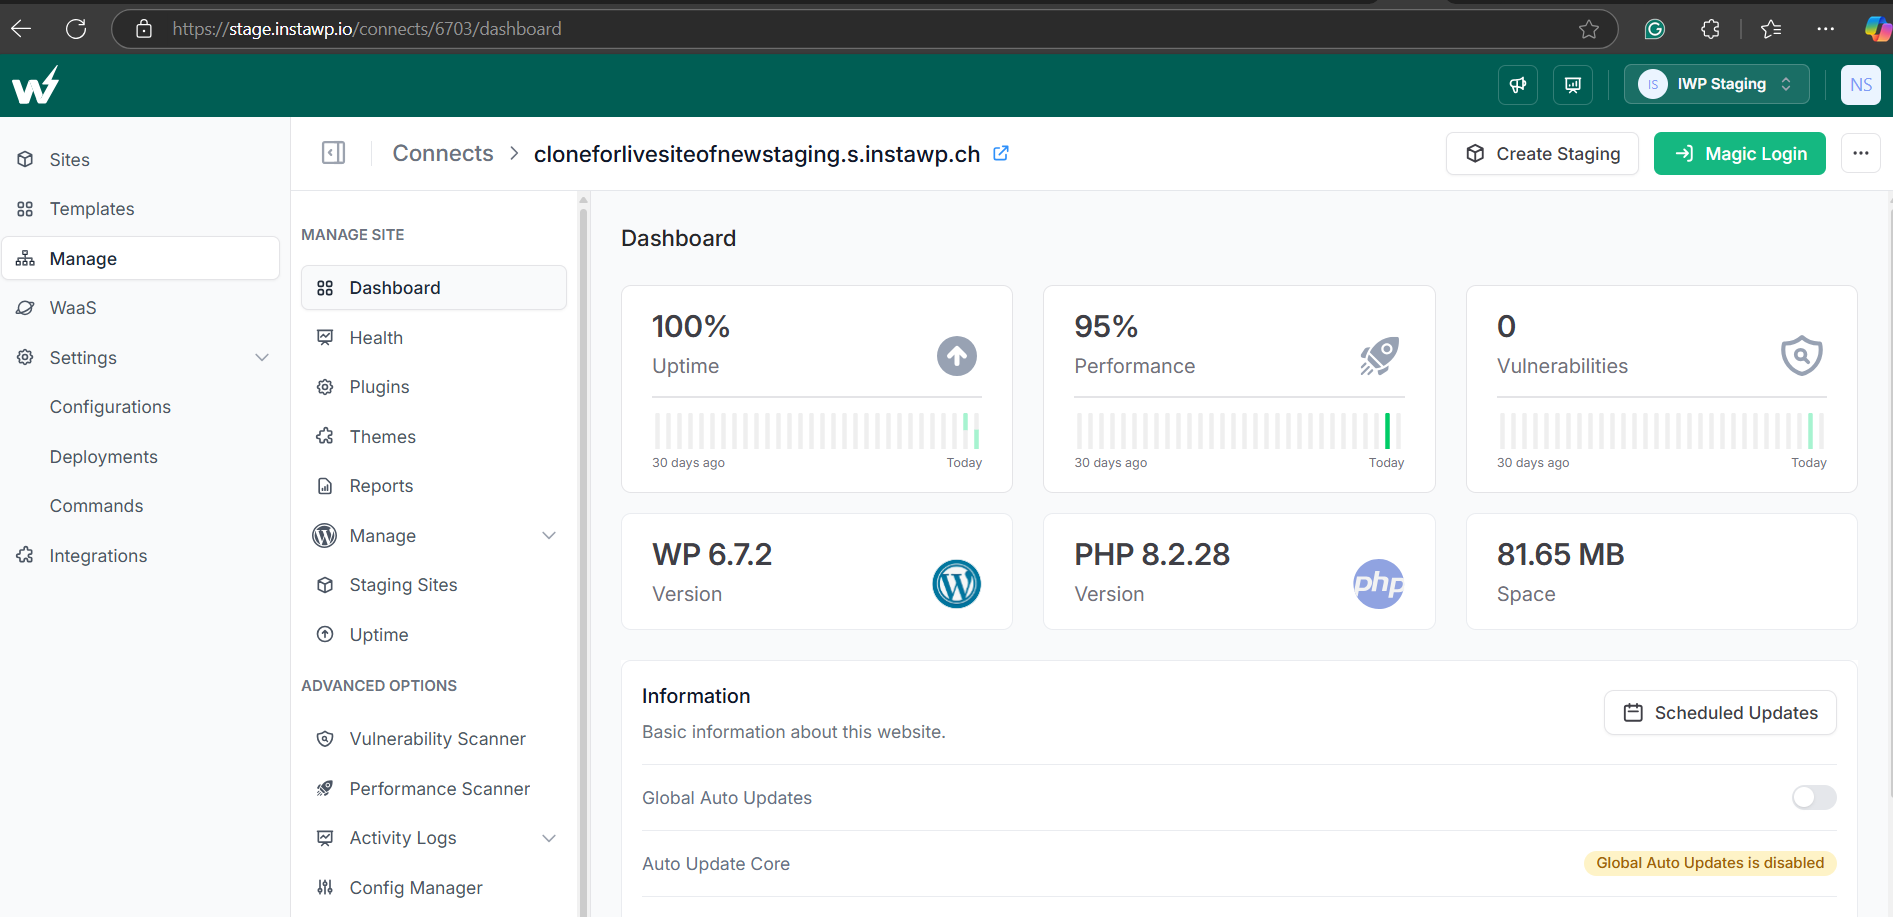
Task: Open more actions ellipsis menu
Action: coord(1861,153)
